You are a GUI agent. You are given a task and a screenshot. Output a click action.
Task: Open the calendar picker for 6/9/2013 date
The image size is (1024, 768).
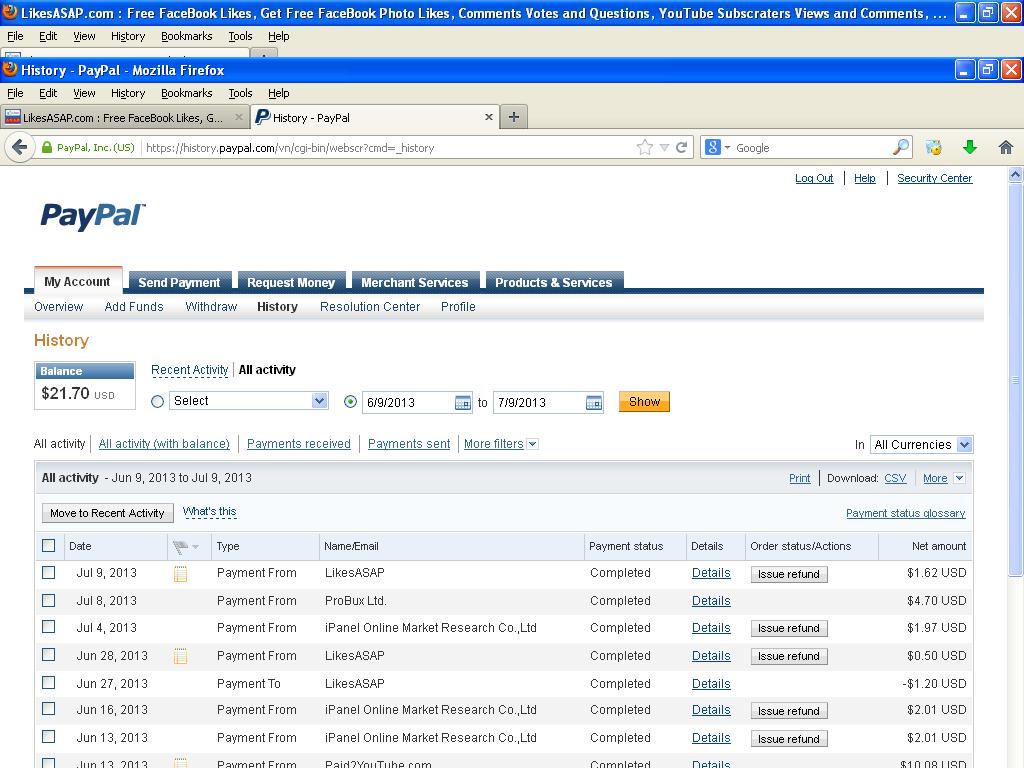pyautogui.click(x=462, y=402)
